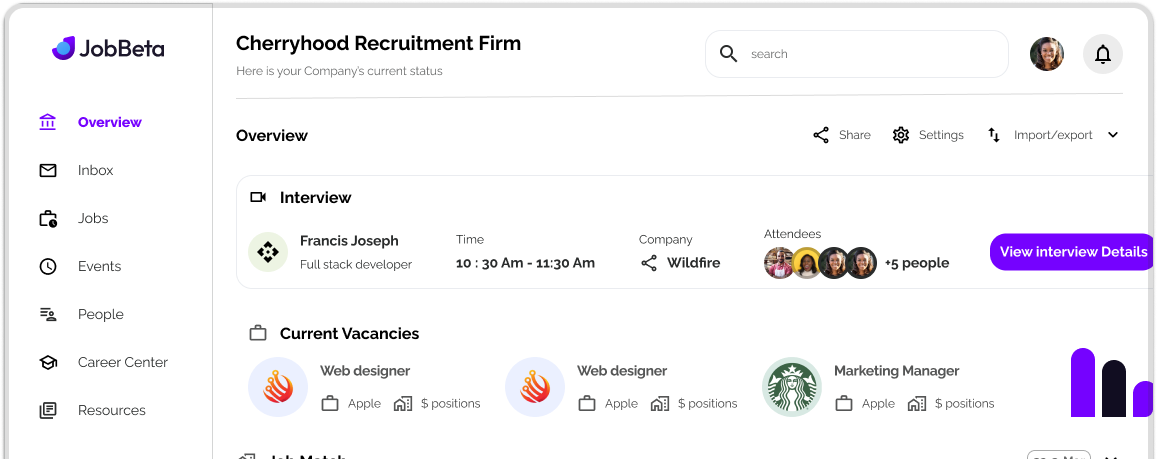Select the Overview menu item
This screenshot has width=1157, height=459.
pos(110,122)
